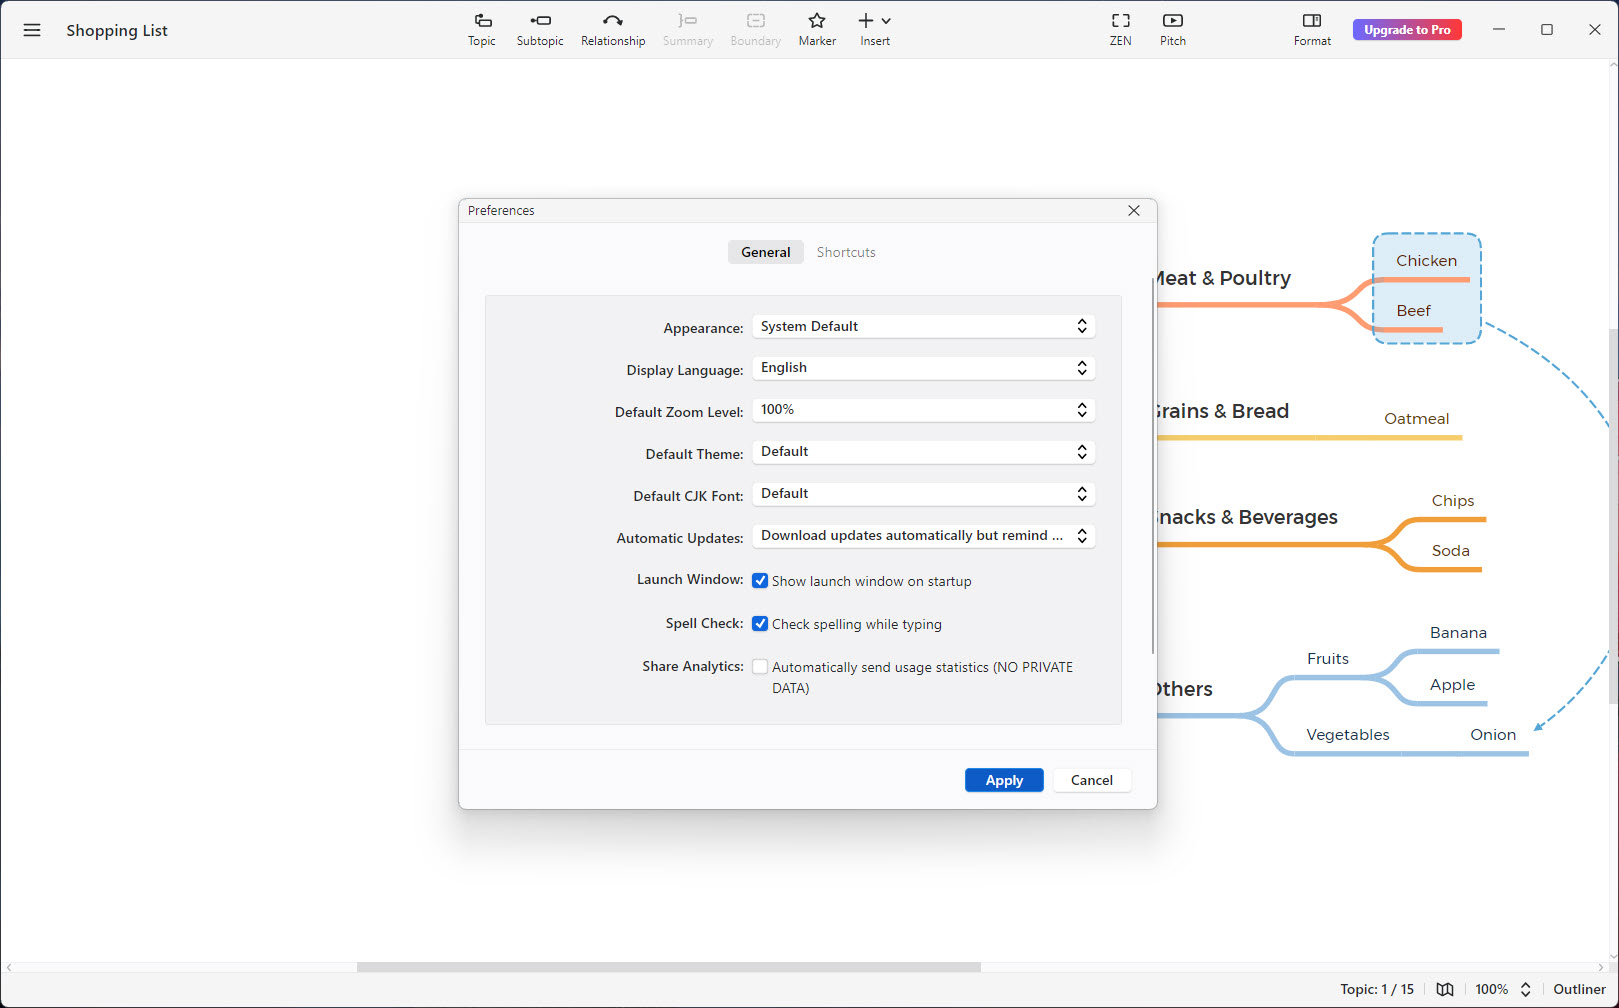Click the horizontal scrollbar thumb
The image size is (1619, 1008).
668,967
